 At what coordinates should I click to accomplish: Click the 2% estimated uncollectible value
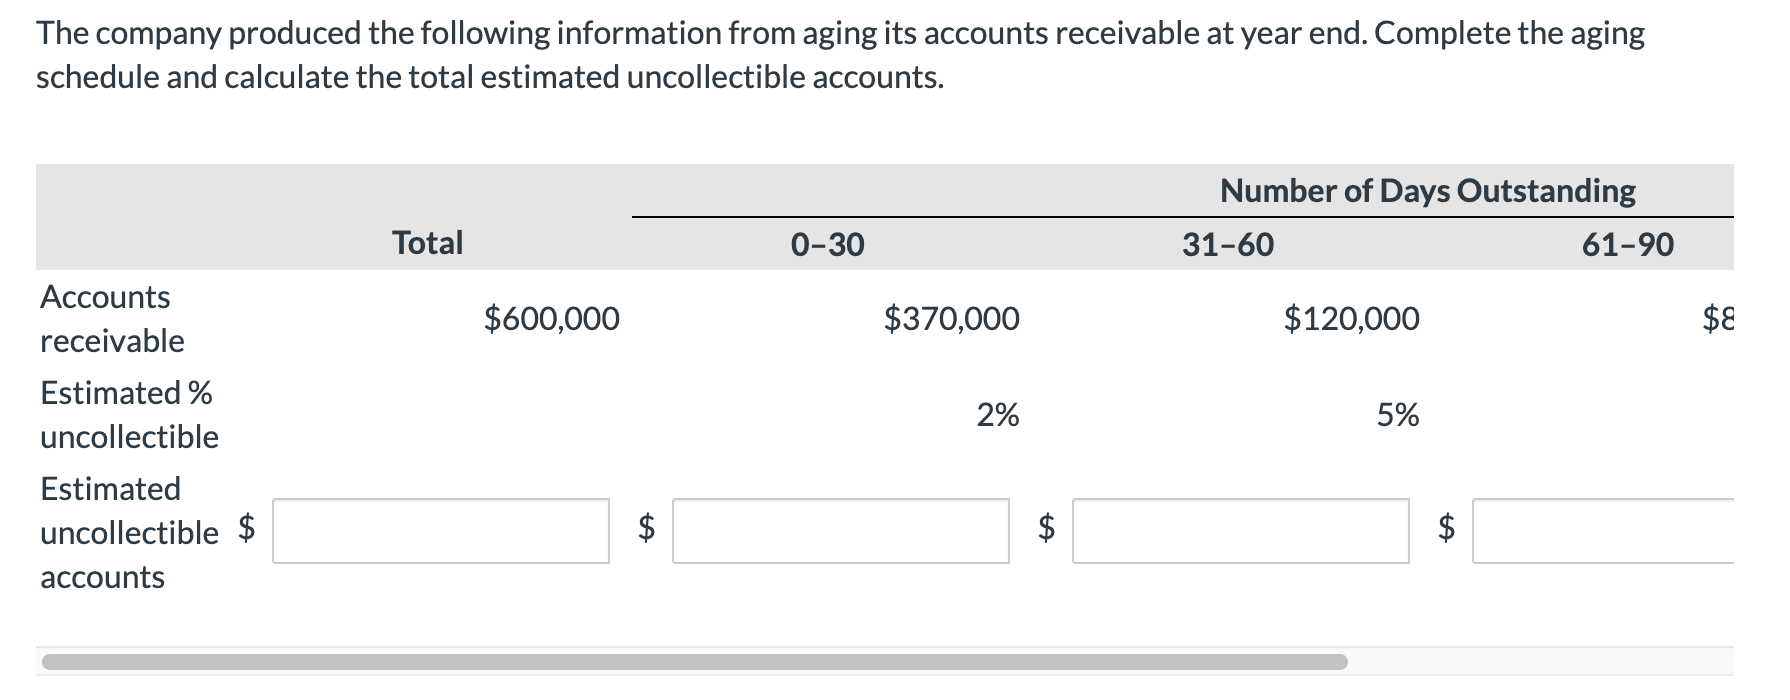(998, 415)
